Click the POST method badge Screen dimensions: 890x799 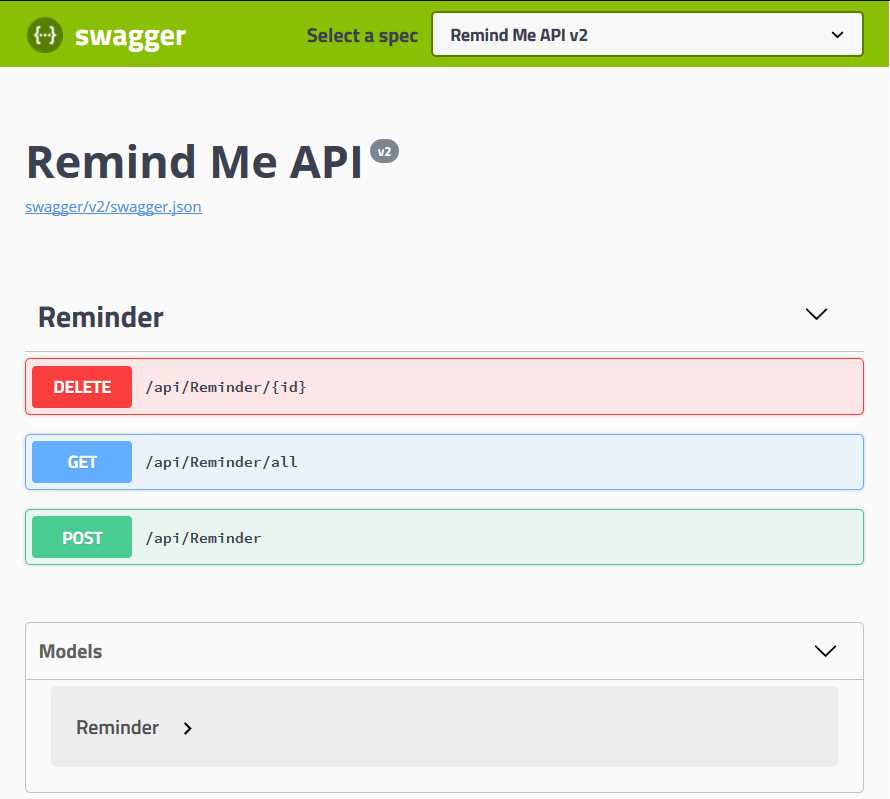(x=81, y=537)
